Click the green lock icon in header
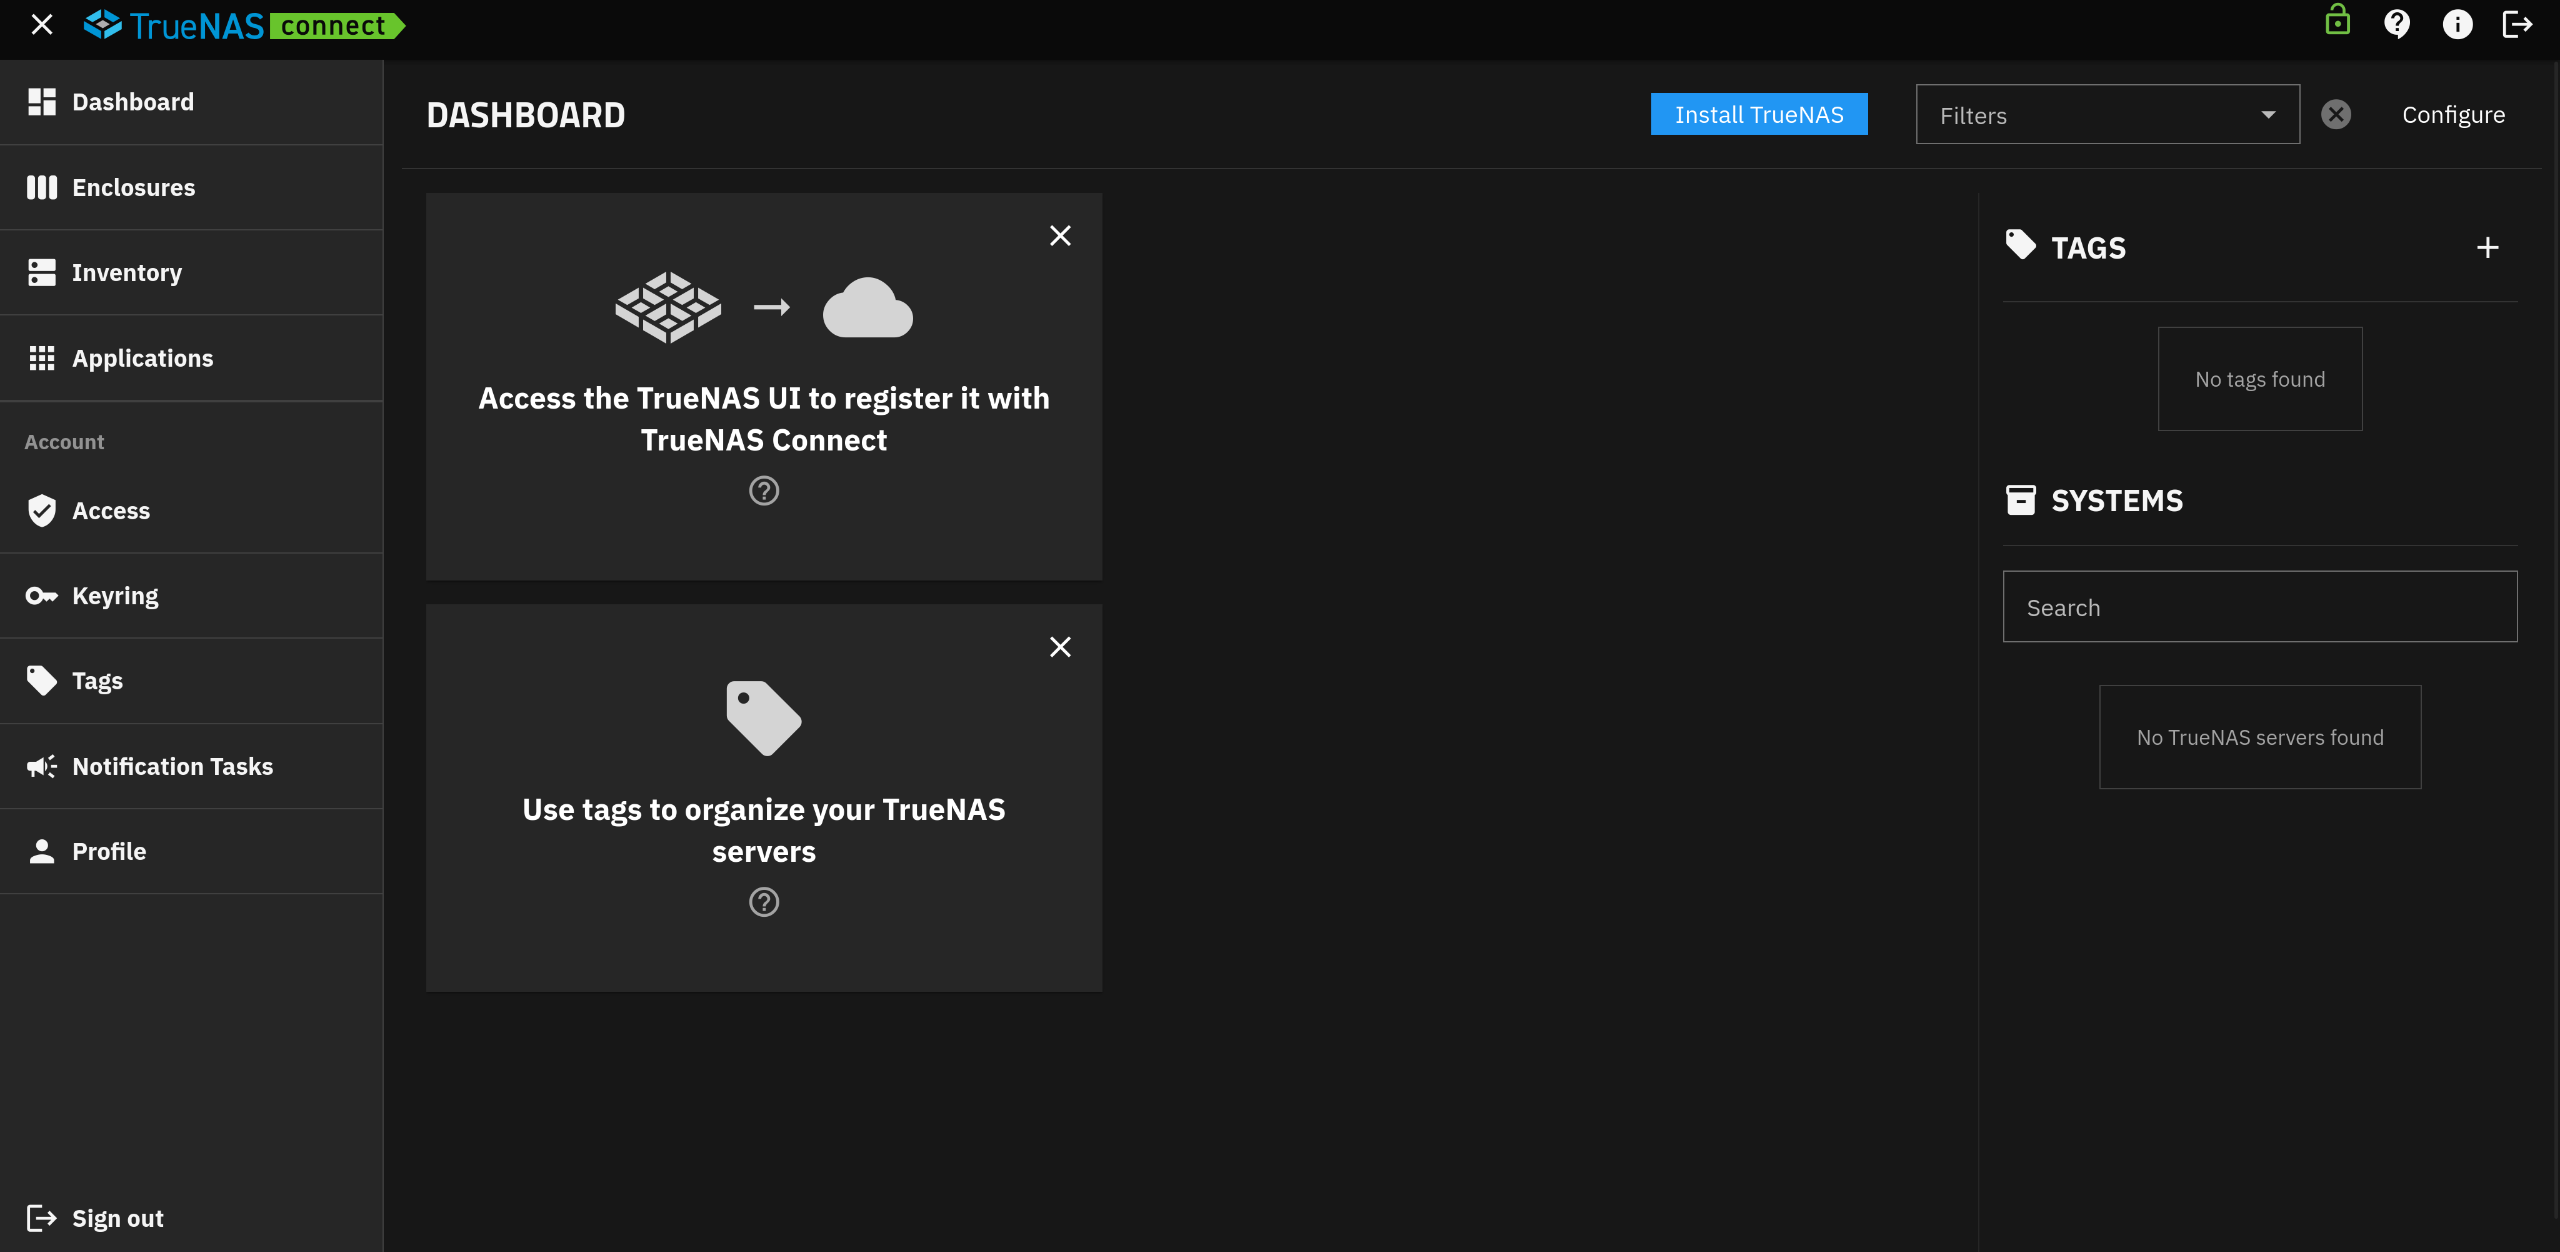The width and height of the screenshot is (2560, 1252). (x=2337, y=21)
